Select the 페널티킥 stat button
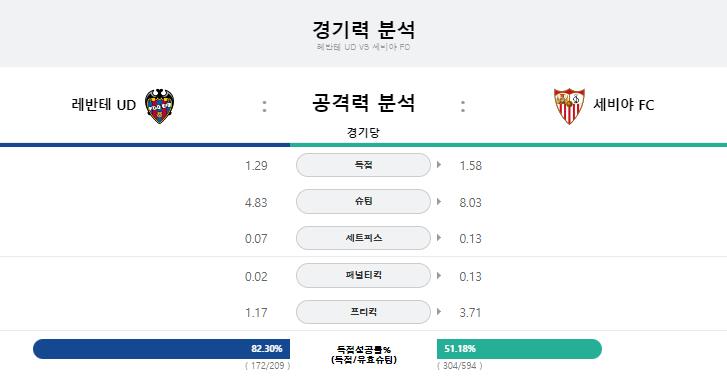Viewport: 727px width, 378px height. coord(364,275)
